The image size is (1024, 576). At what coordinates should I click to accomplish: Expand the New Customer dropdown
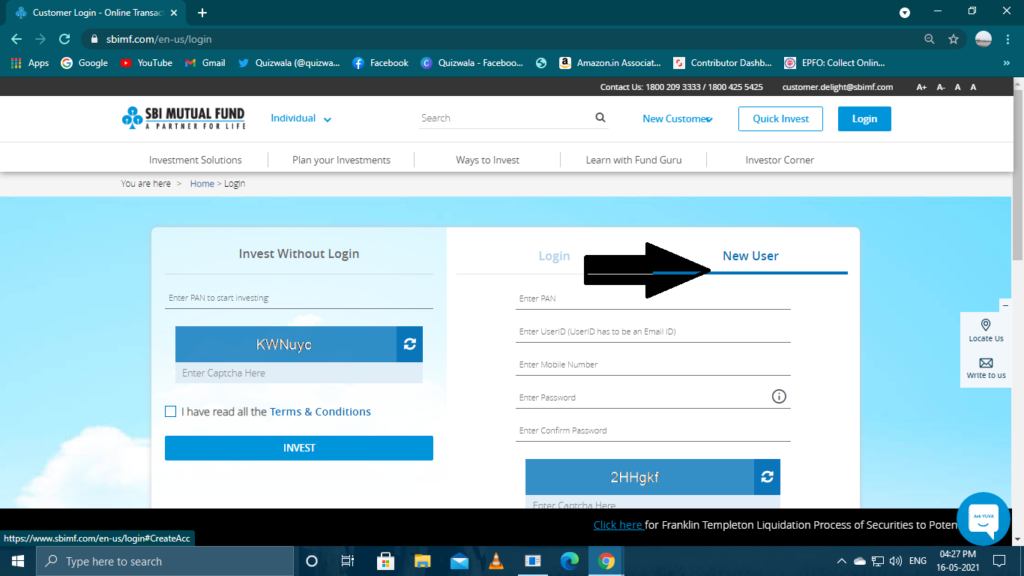click(677, 119)
